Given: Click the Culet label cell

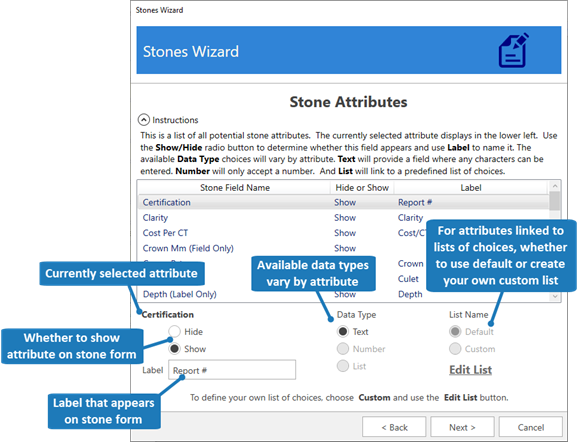Looking at the screenshot, I should click(x=408, y=279).
